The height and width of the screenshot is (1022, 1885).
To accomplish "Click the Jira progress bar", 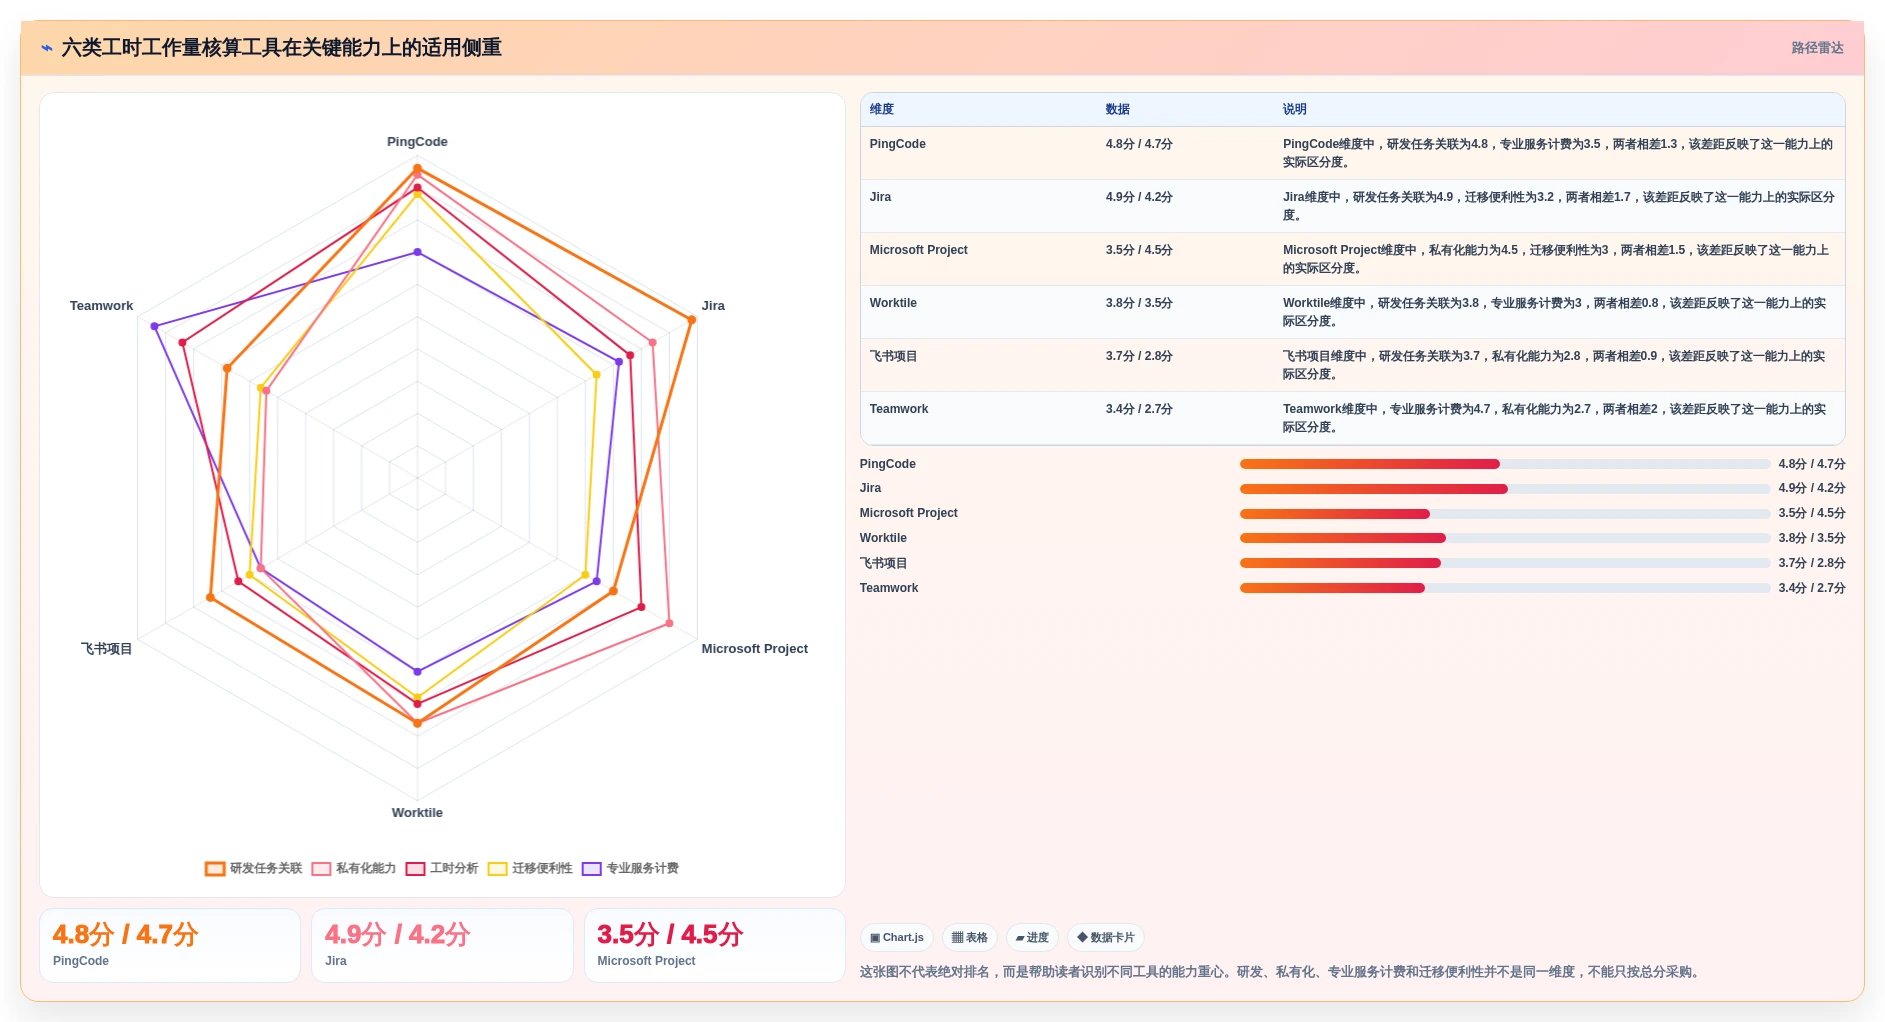I will 1505,489.
